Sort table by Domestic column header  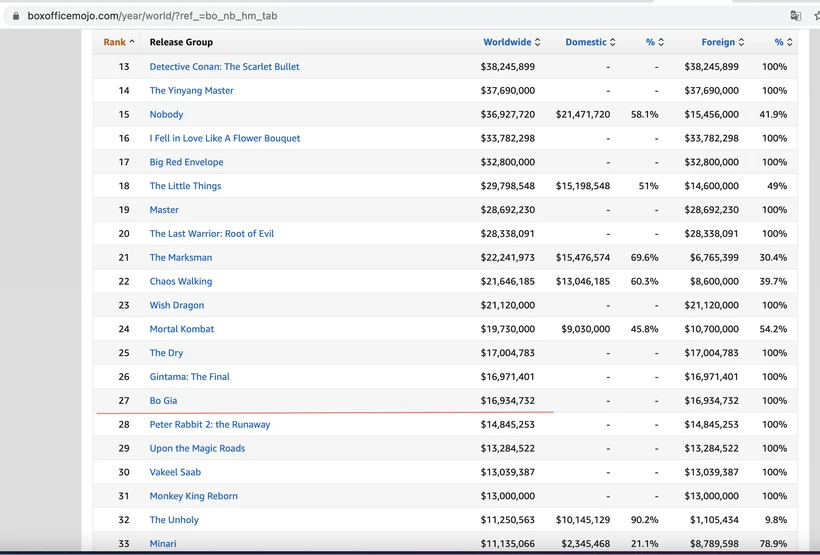pos(586,42)
